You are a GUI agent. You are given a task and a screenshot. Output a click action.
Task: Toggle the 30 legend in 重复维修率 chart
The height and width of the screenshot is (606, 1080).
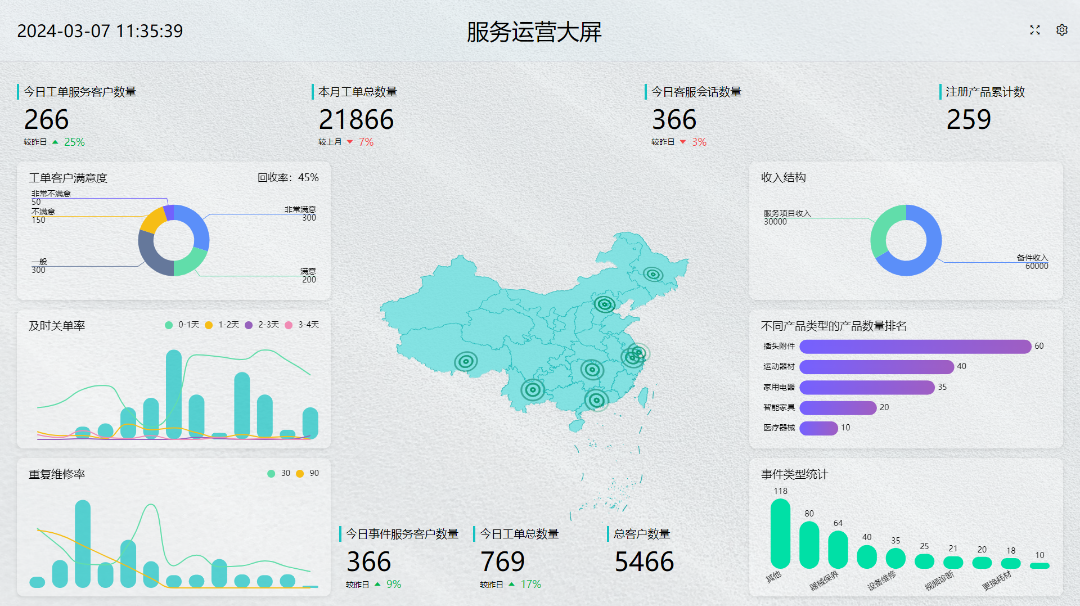(278, 473)
